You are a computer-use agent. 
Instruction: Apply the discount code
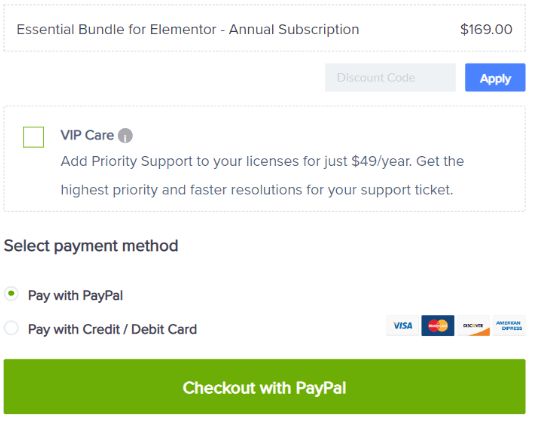click(495, 78)
